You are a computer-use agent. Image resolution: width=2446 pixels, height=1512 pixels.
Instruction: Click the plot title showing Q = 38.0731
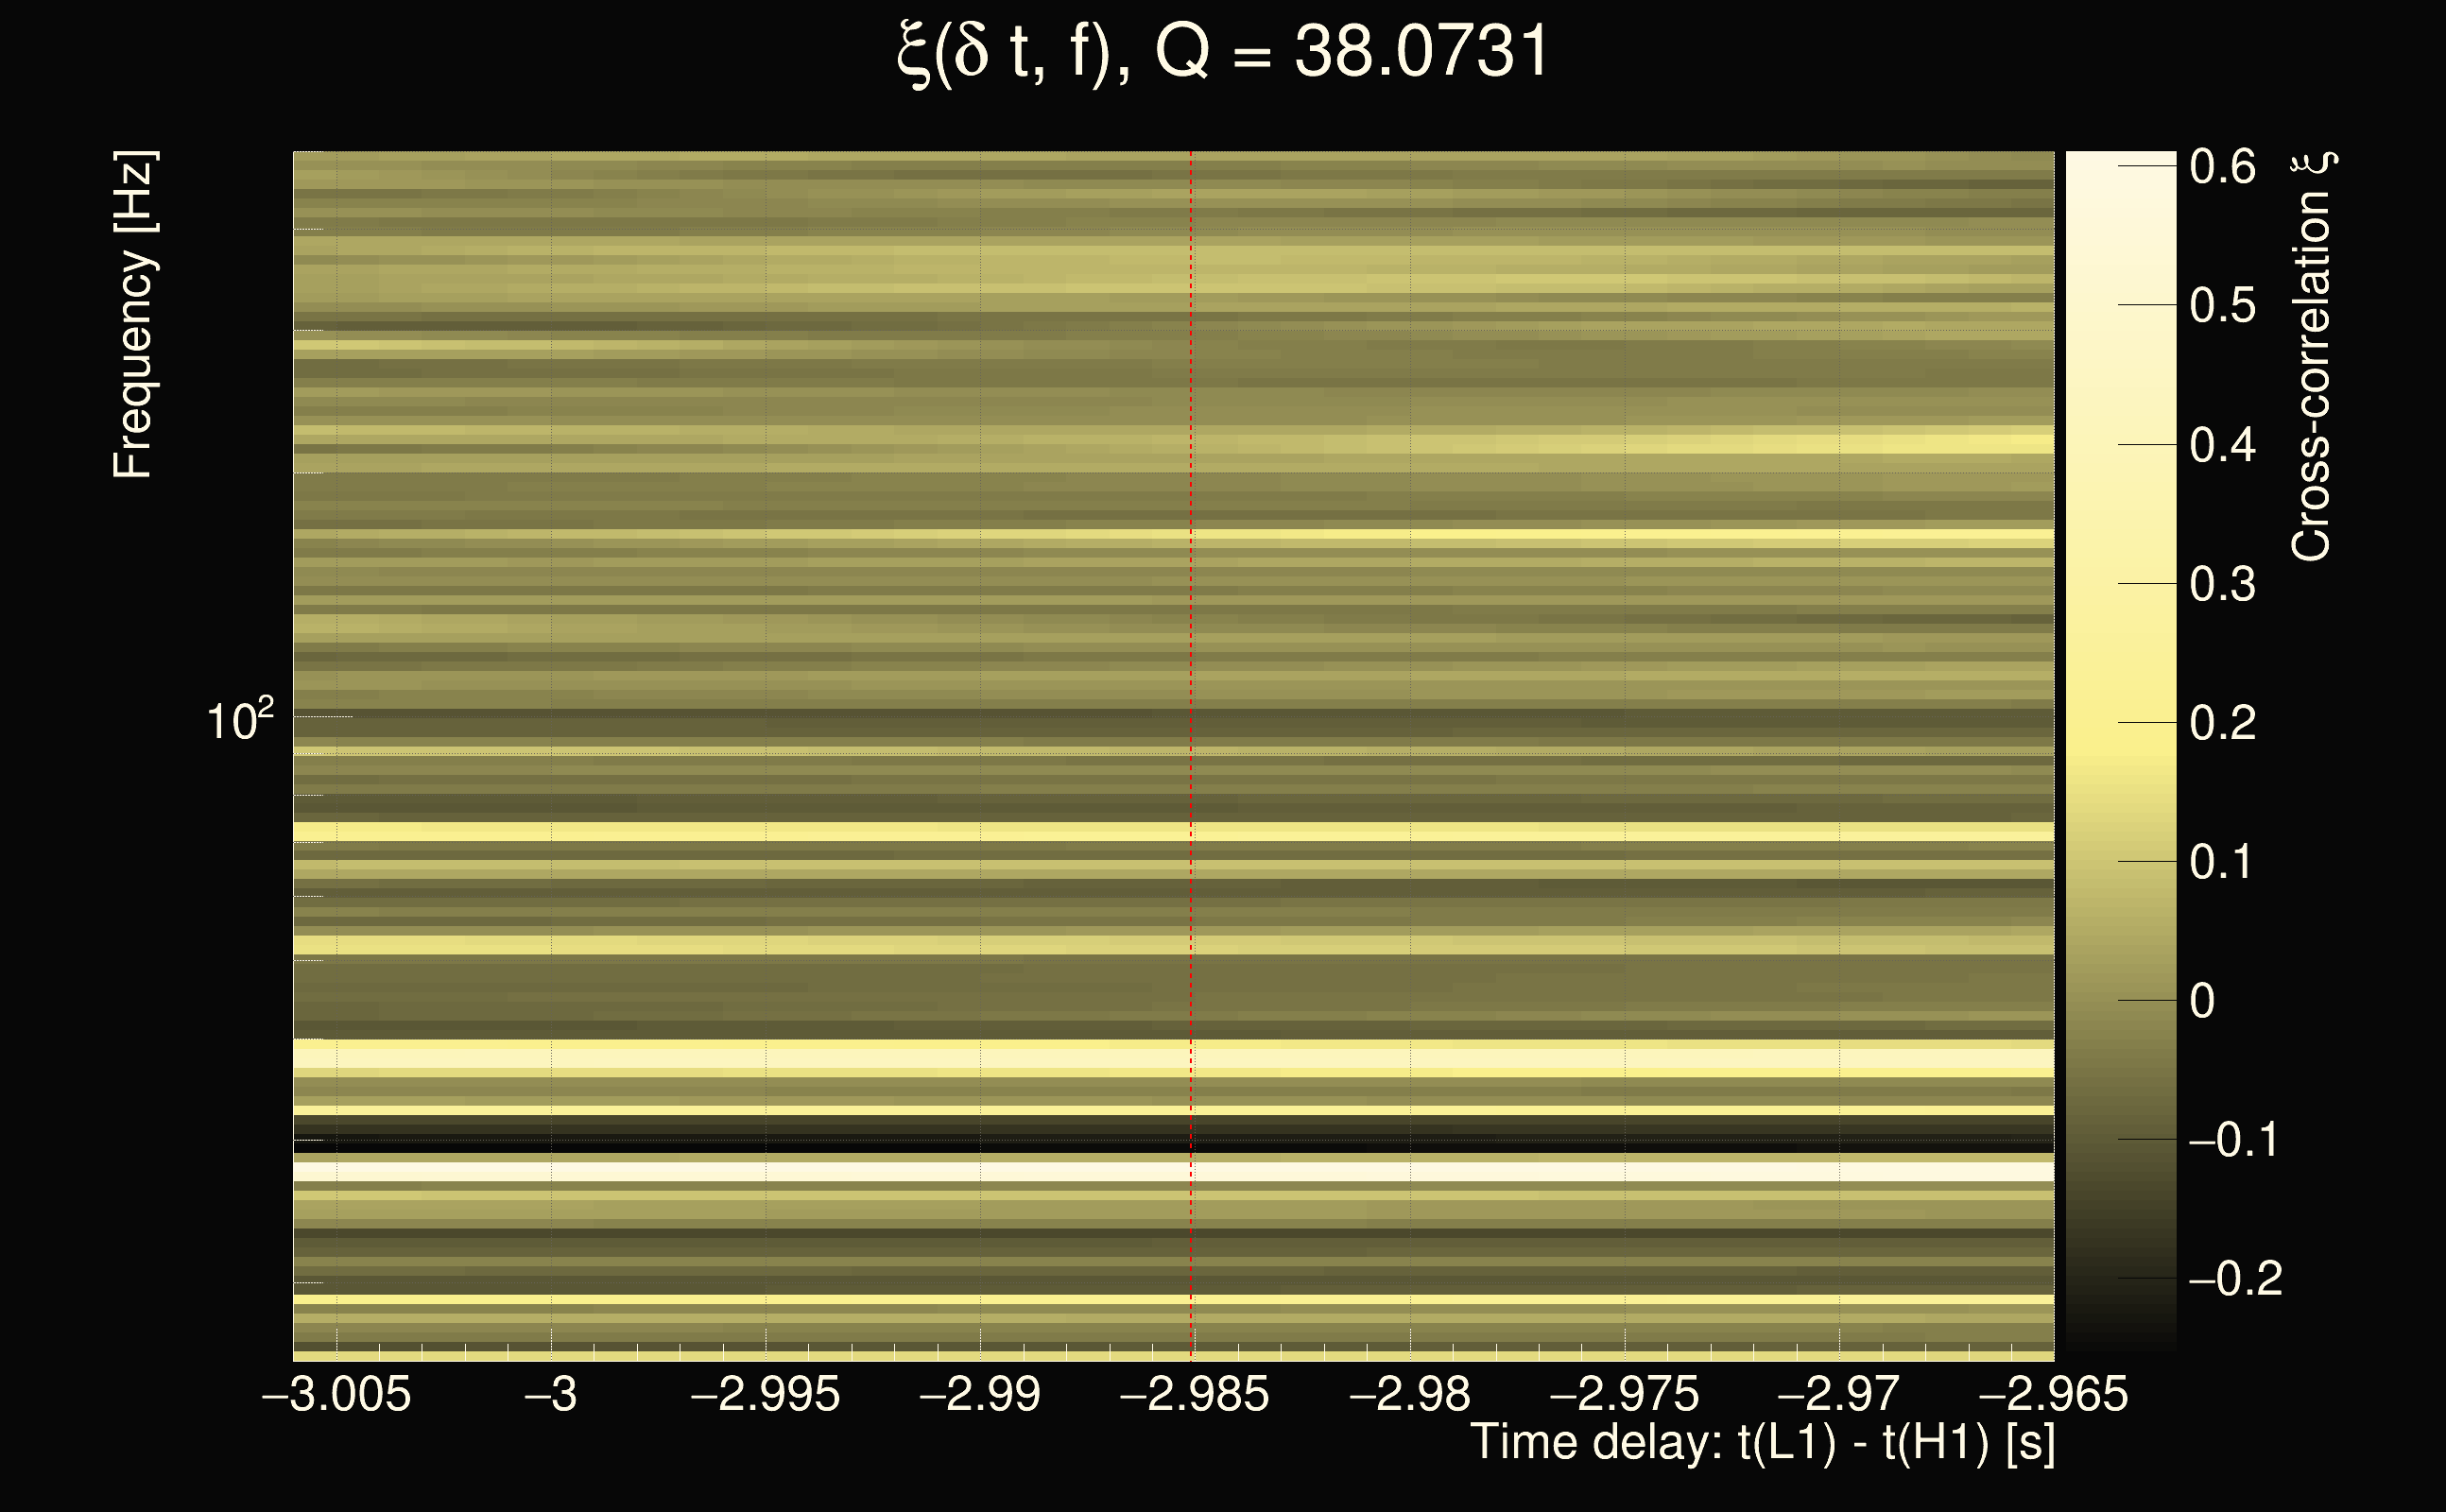tap(1222, 52)
